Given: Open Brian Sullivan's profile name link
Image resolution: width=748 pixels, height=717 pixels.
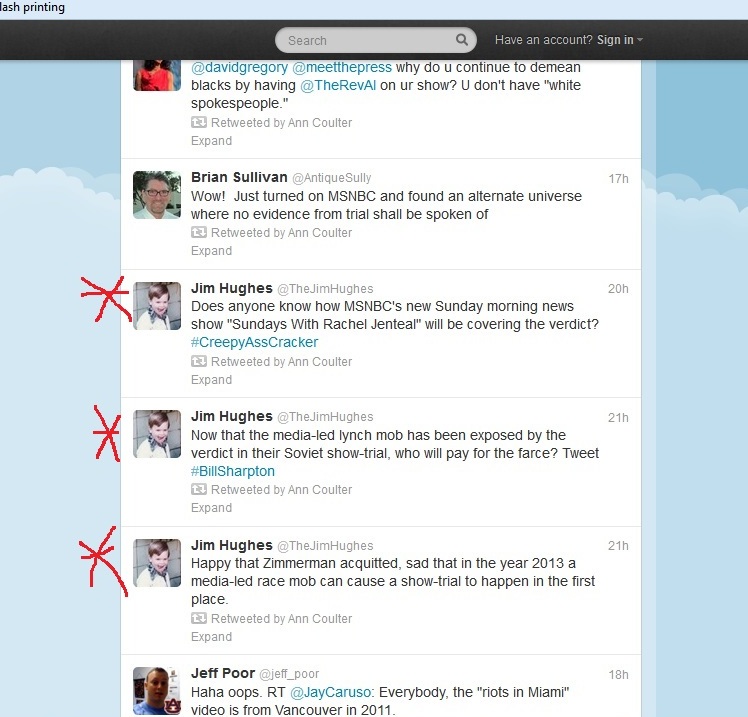Looking at the screenshot, I should 239,177.
